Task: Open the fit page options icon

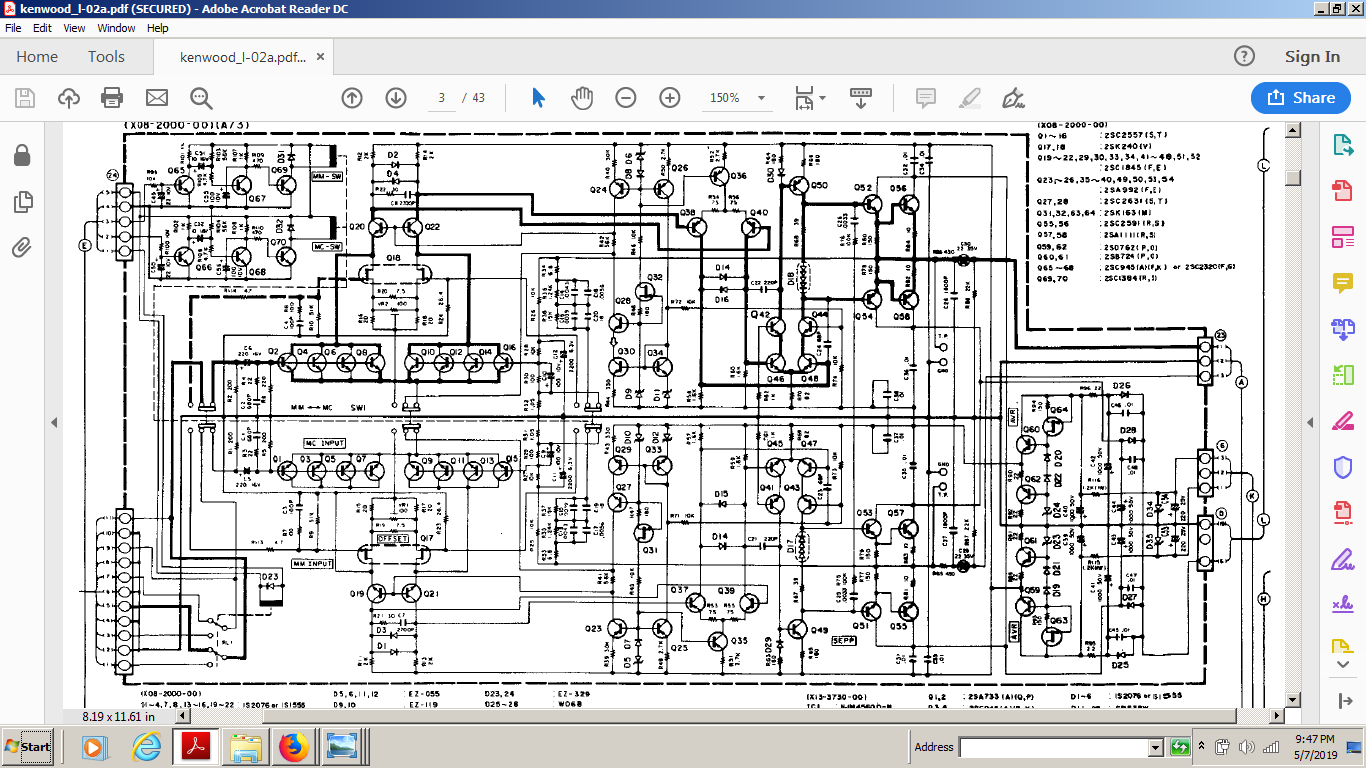Action: pos(804,98)
